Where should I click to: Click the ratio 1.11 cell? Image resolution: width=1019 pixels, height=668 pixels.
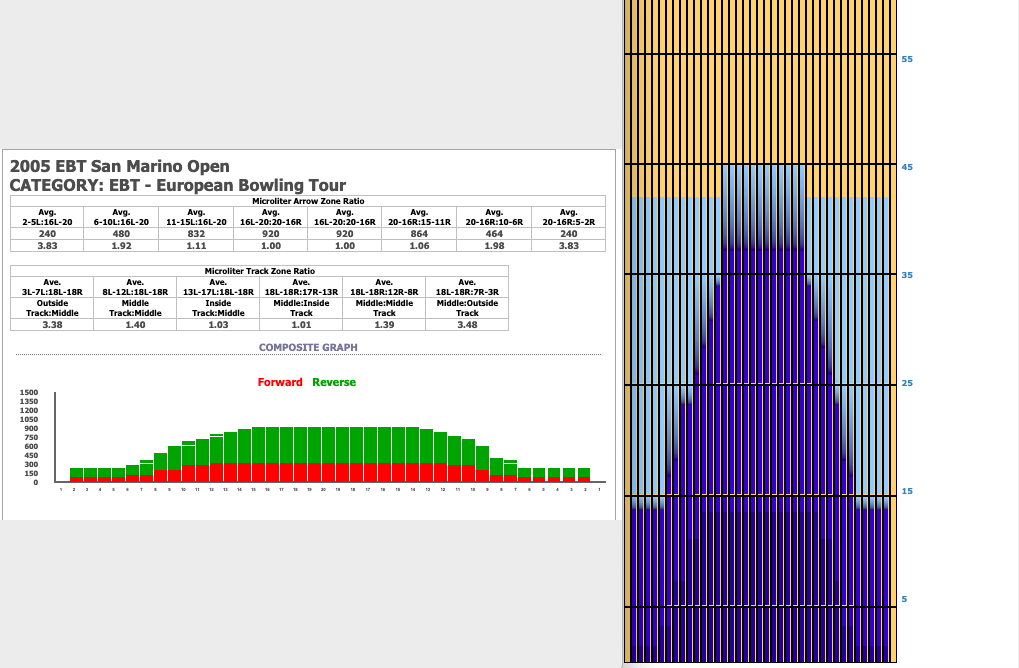[x=196, y=246]
